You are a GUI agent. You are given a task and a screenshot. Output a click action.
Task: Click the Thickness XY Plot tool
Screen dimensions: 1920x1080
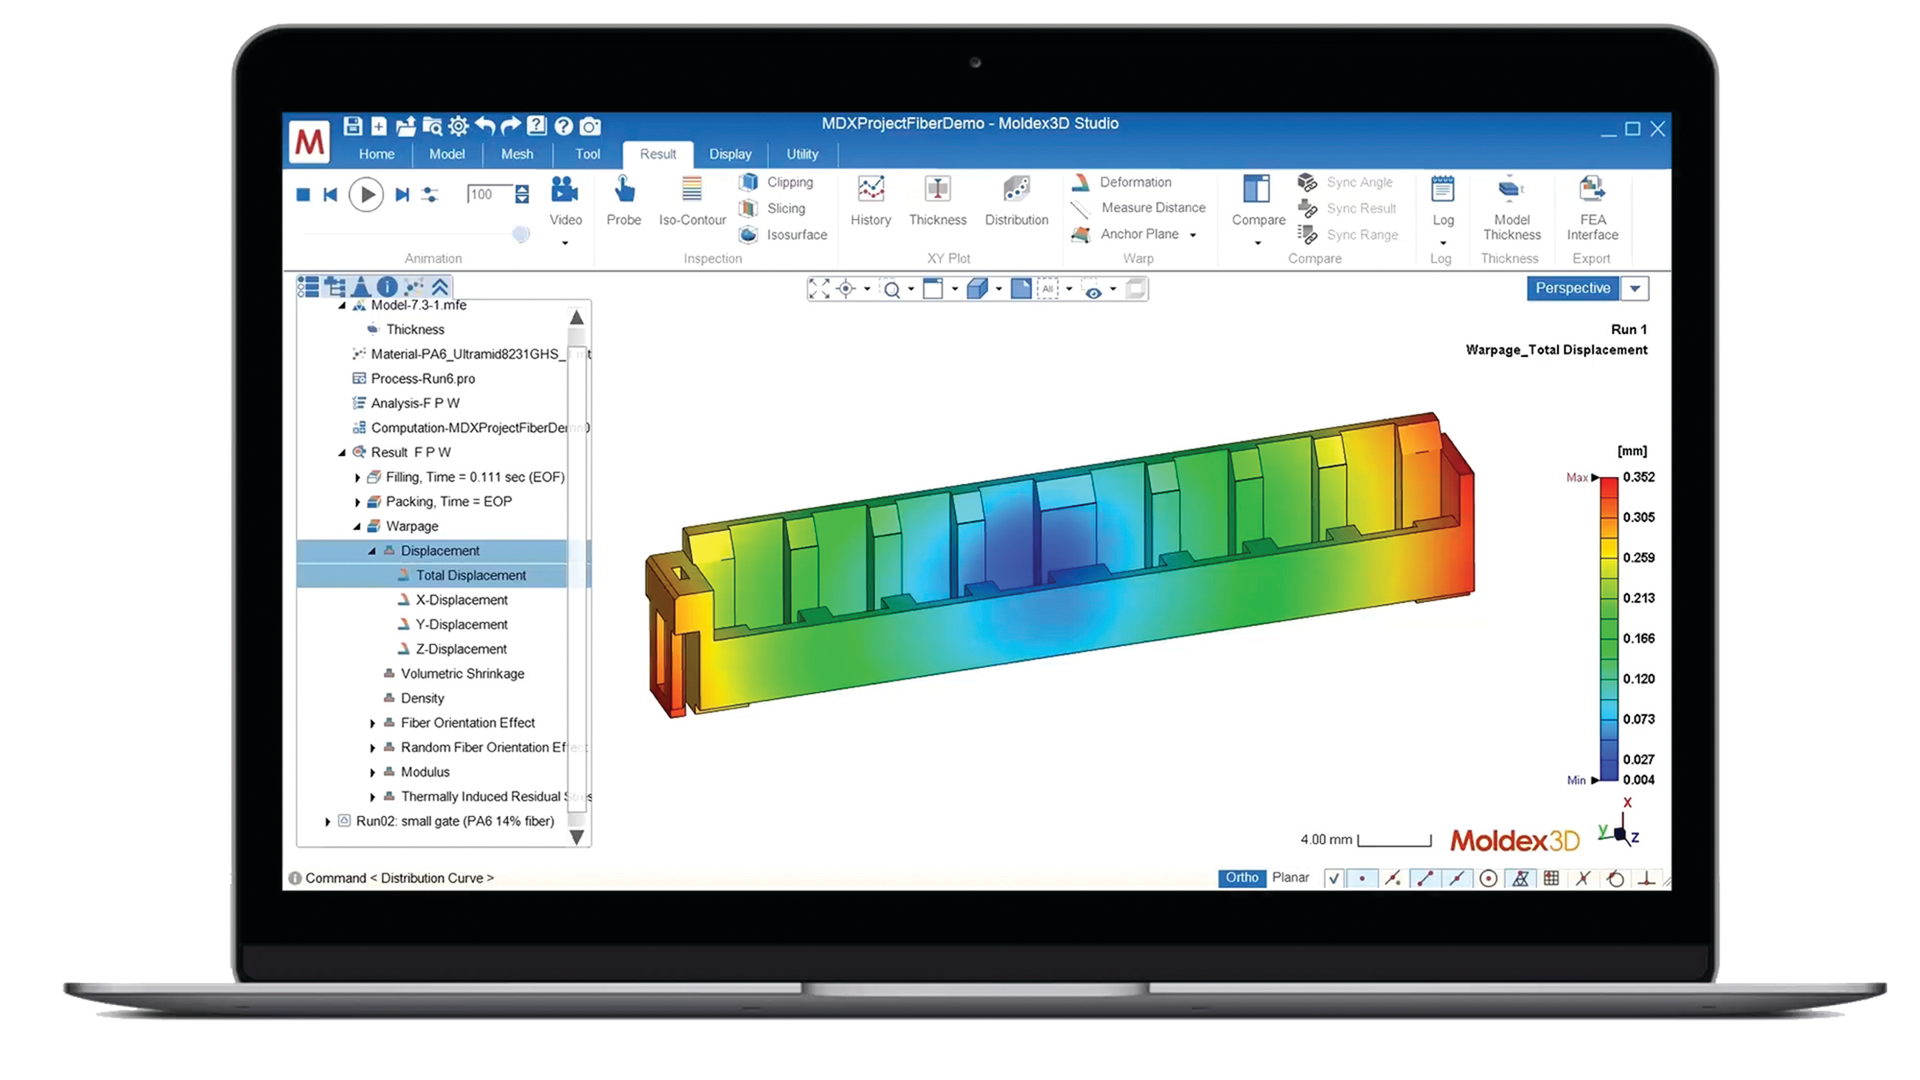click(x=937, y=200)
